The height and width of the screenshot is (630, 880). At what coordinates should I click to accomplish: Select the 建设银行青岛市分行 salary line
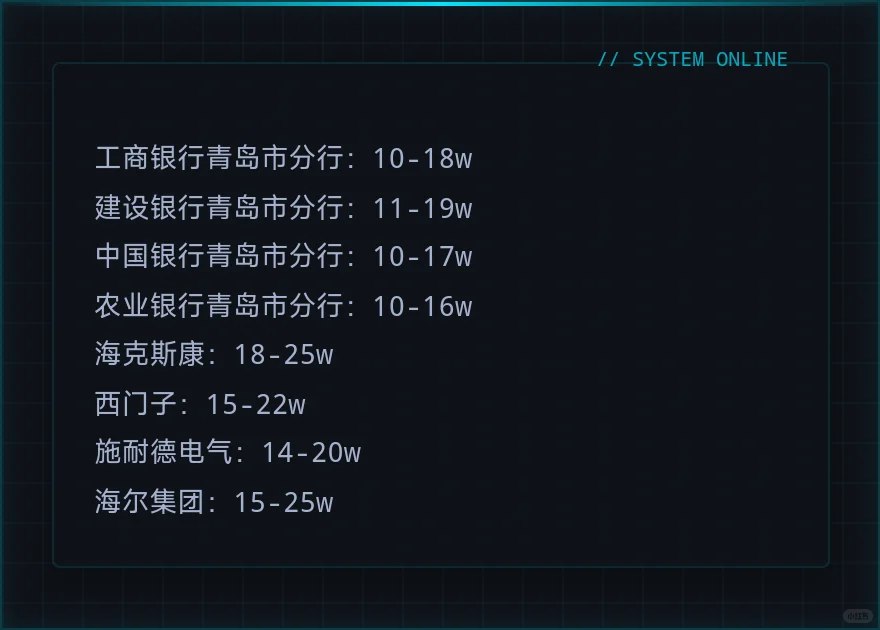point(283,208)
